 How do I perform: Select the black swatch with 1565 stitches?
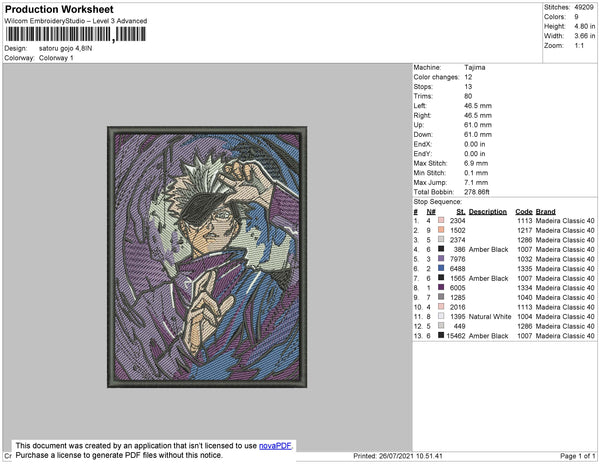tap(441, 278)
